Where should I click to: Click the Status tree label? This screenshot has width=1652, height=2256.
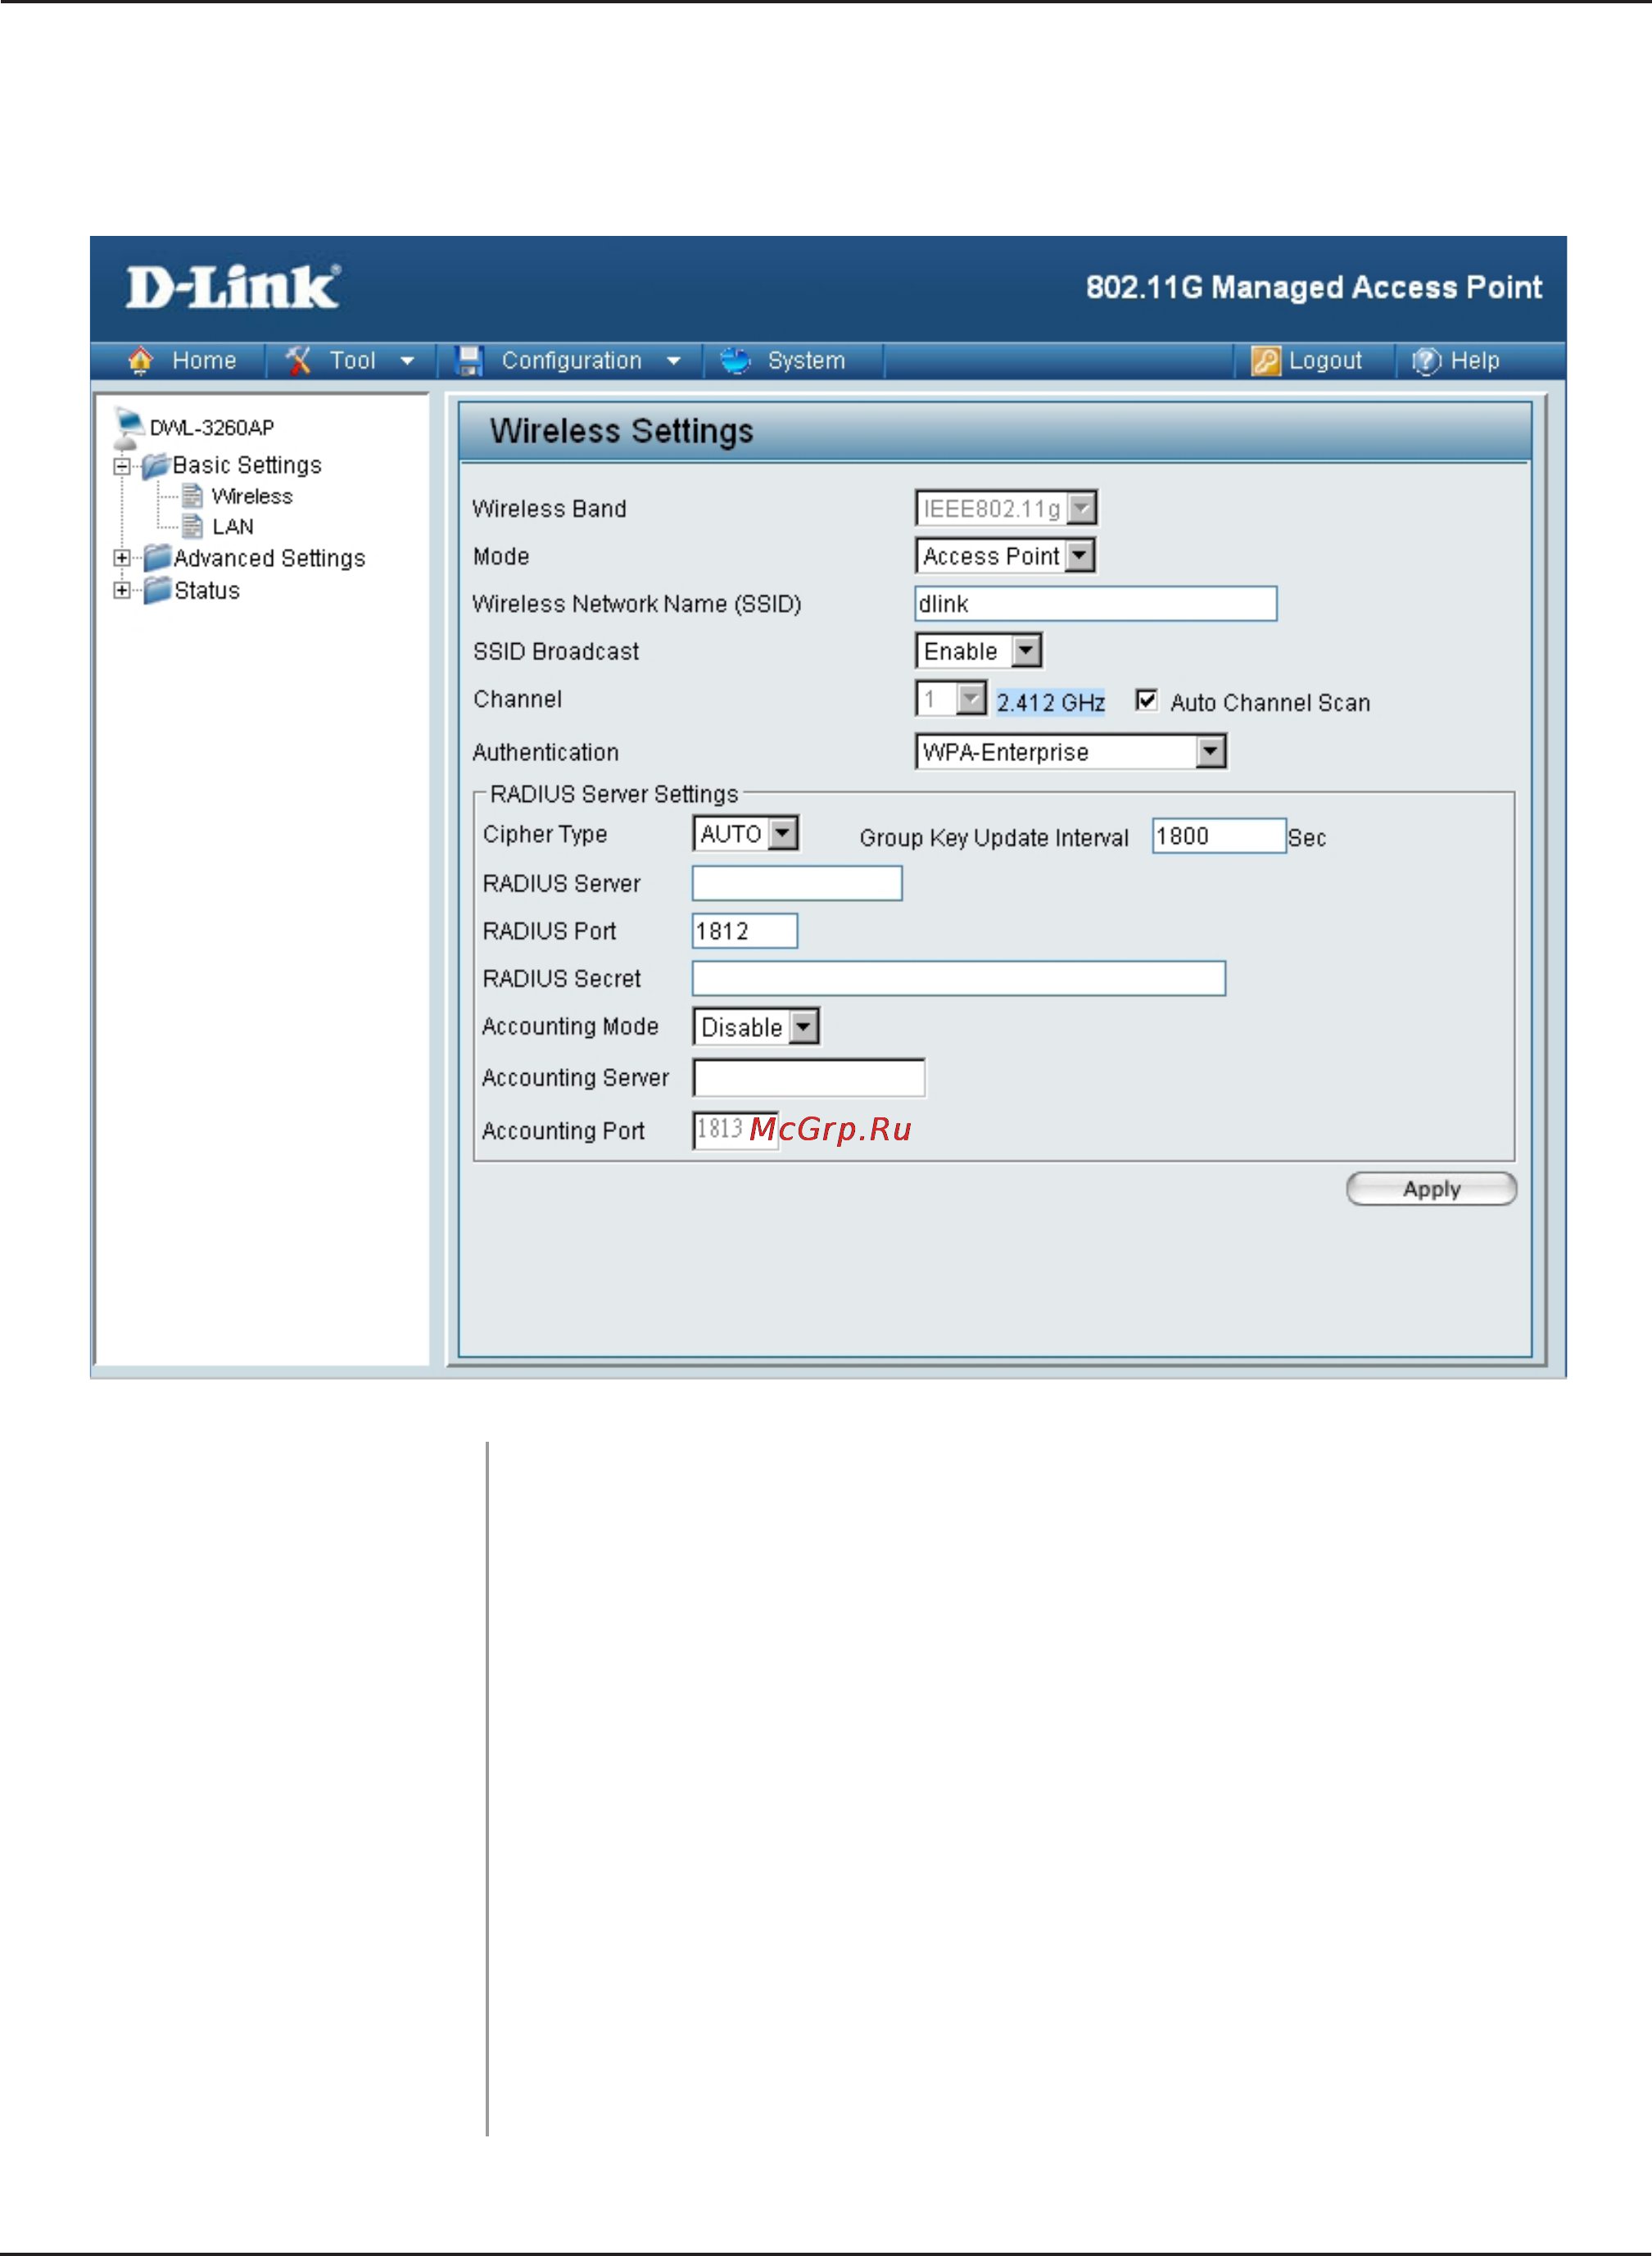(207, 590)
